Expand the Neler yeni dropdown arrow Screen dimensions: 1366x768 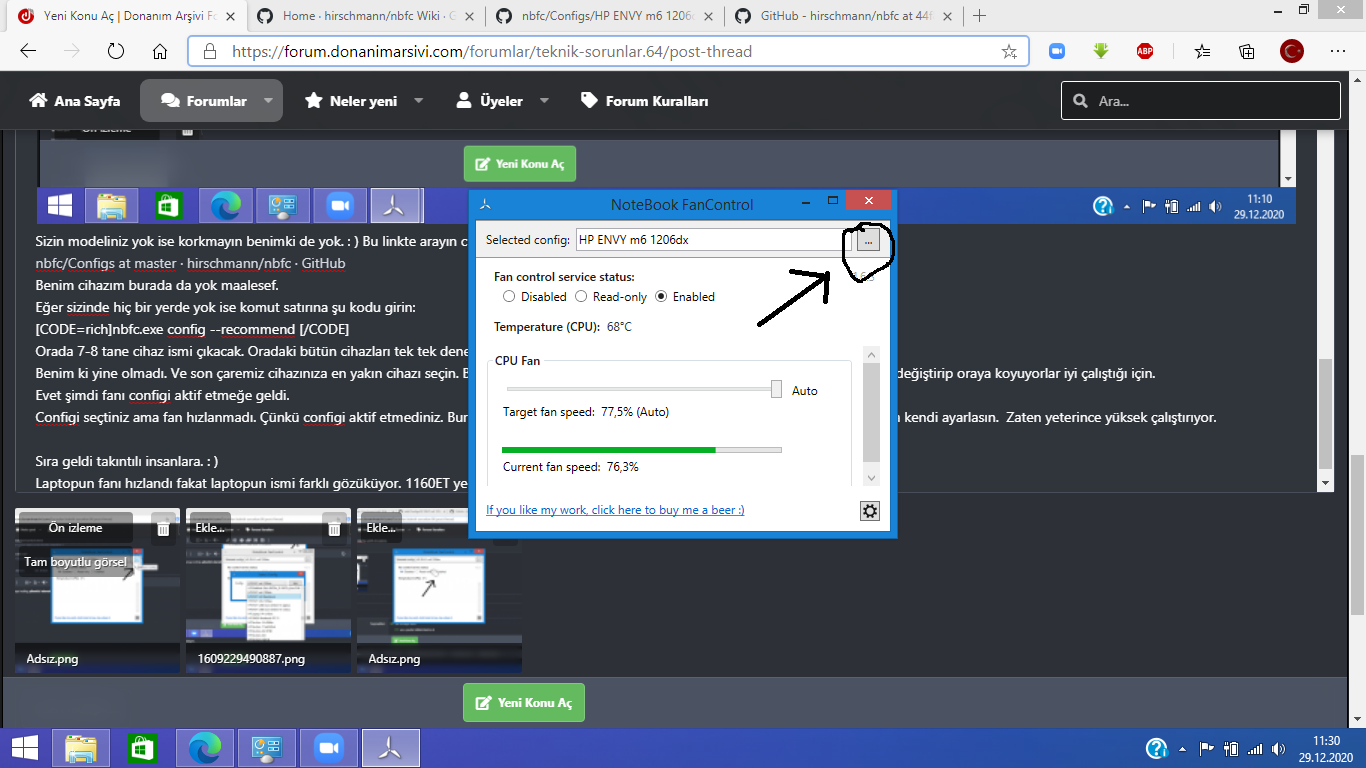(418, 101)
